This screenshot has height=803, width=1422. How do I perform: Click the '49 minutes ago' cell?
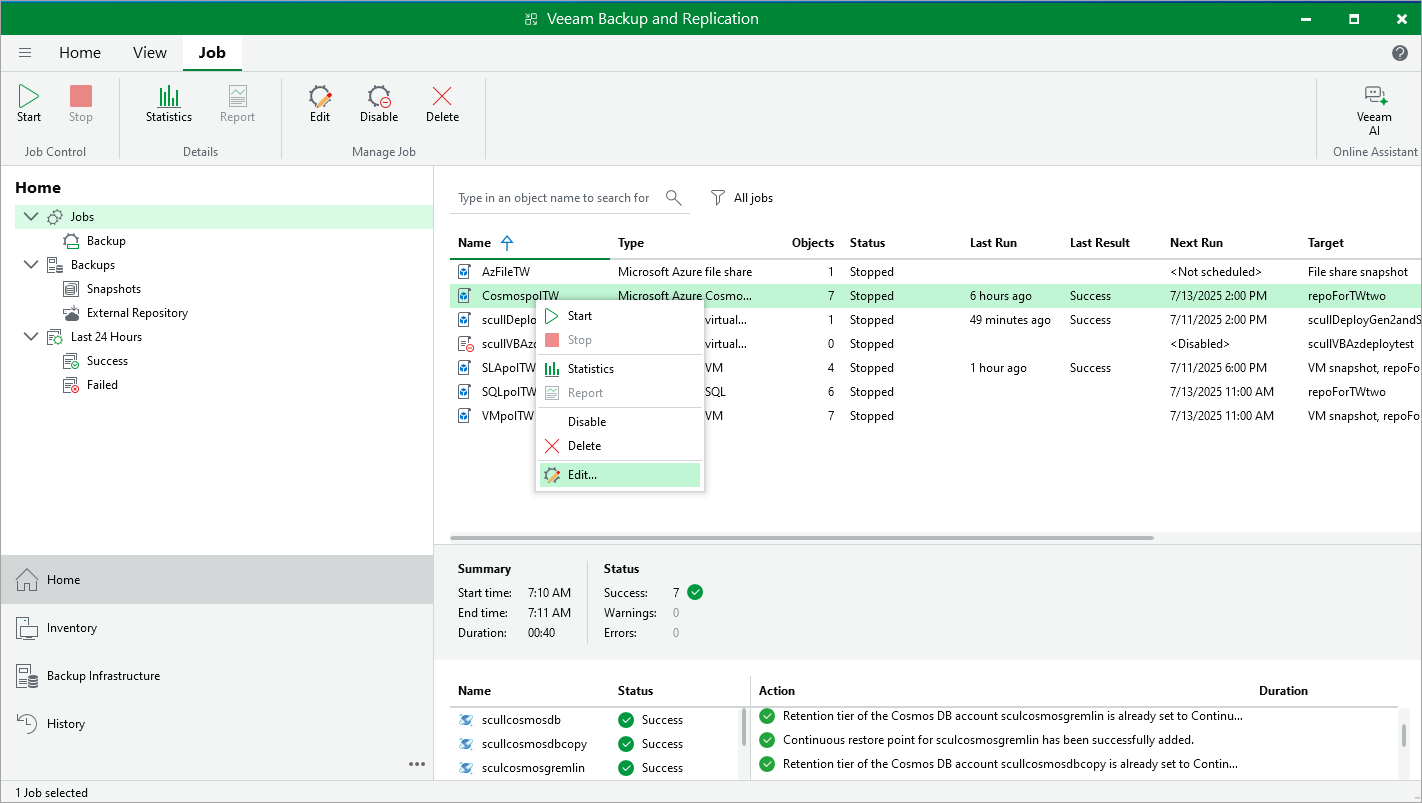click(x=1010, y=319)
